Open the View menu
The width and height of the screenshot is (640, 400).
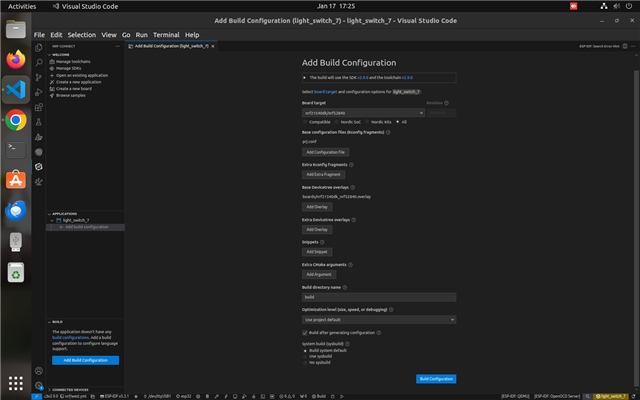(109, 35)
